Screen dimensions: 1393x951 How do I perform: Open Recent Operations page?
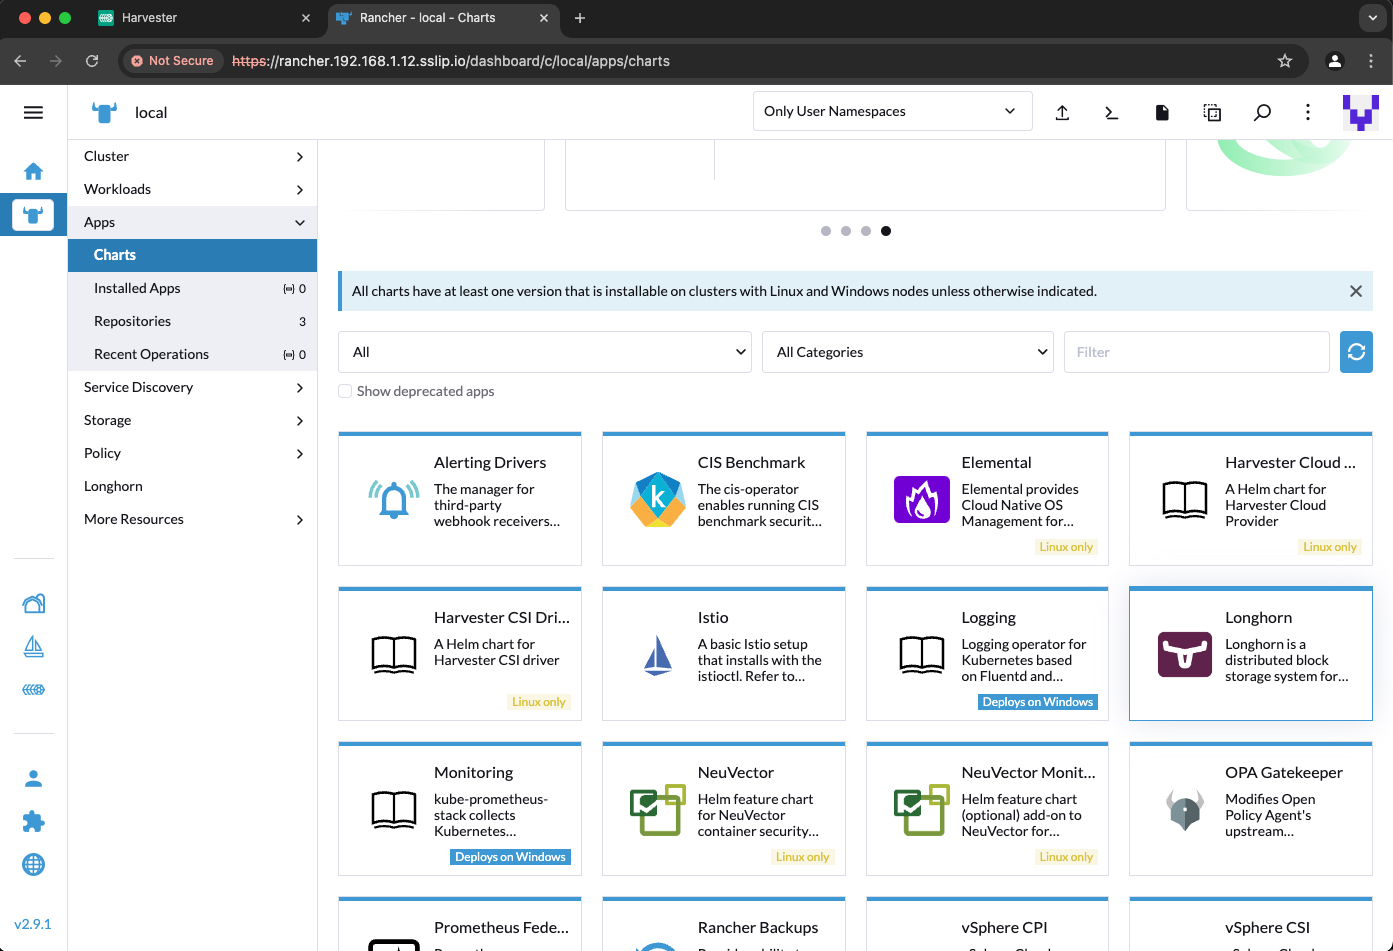click(193, 354)
